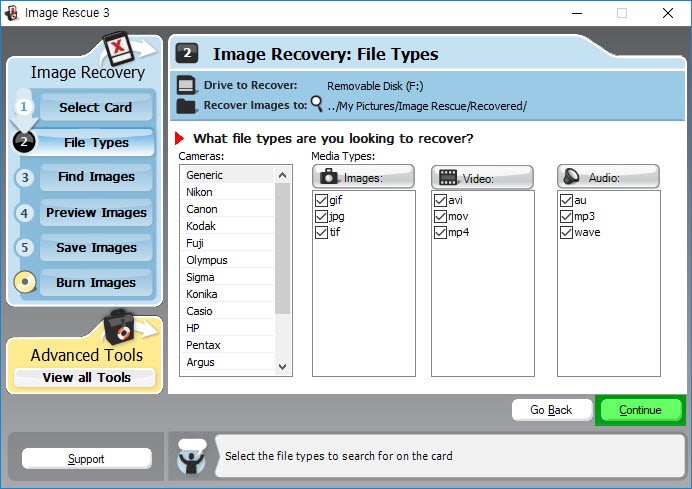Click the Cameras list scroll down arrow

pos(282,366)
